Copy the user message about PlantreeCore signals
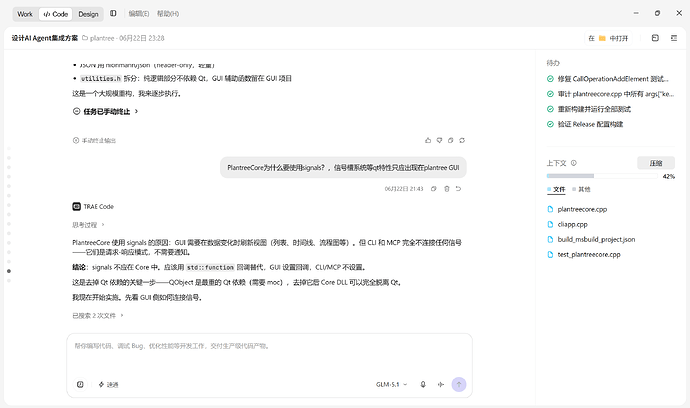 (433, 189)
